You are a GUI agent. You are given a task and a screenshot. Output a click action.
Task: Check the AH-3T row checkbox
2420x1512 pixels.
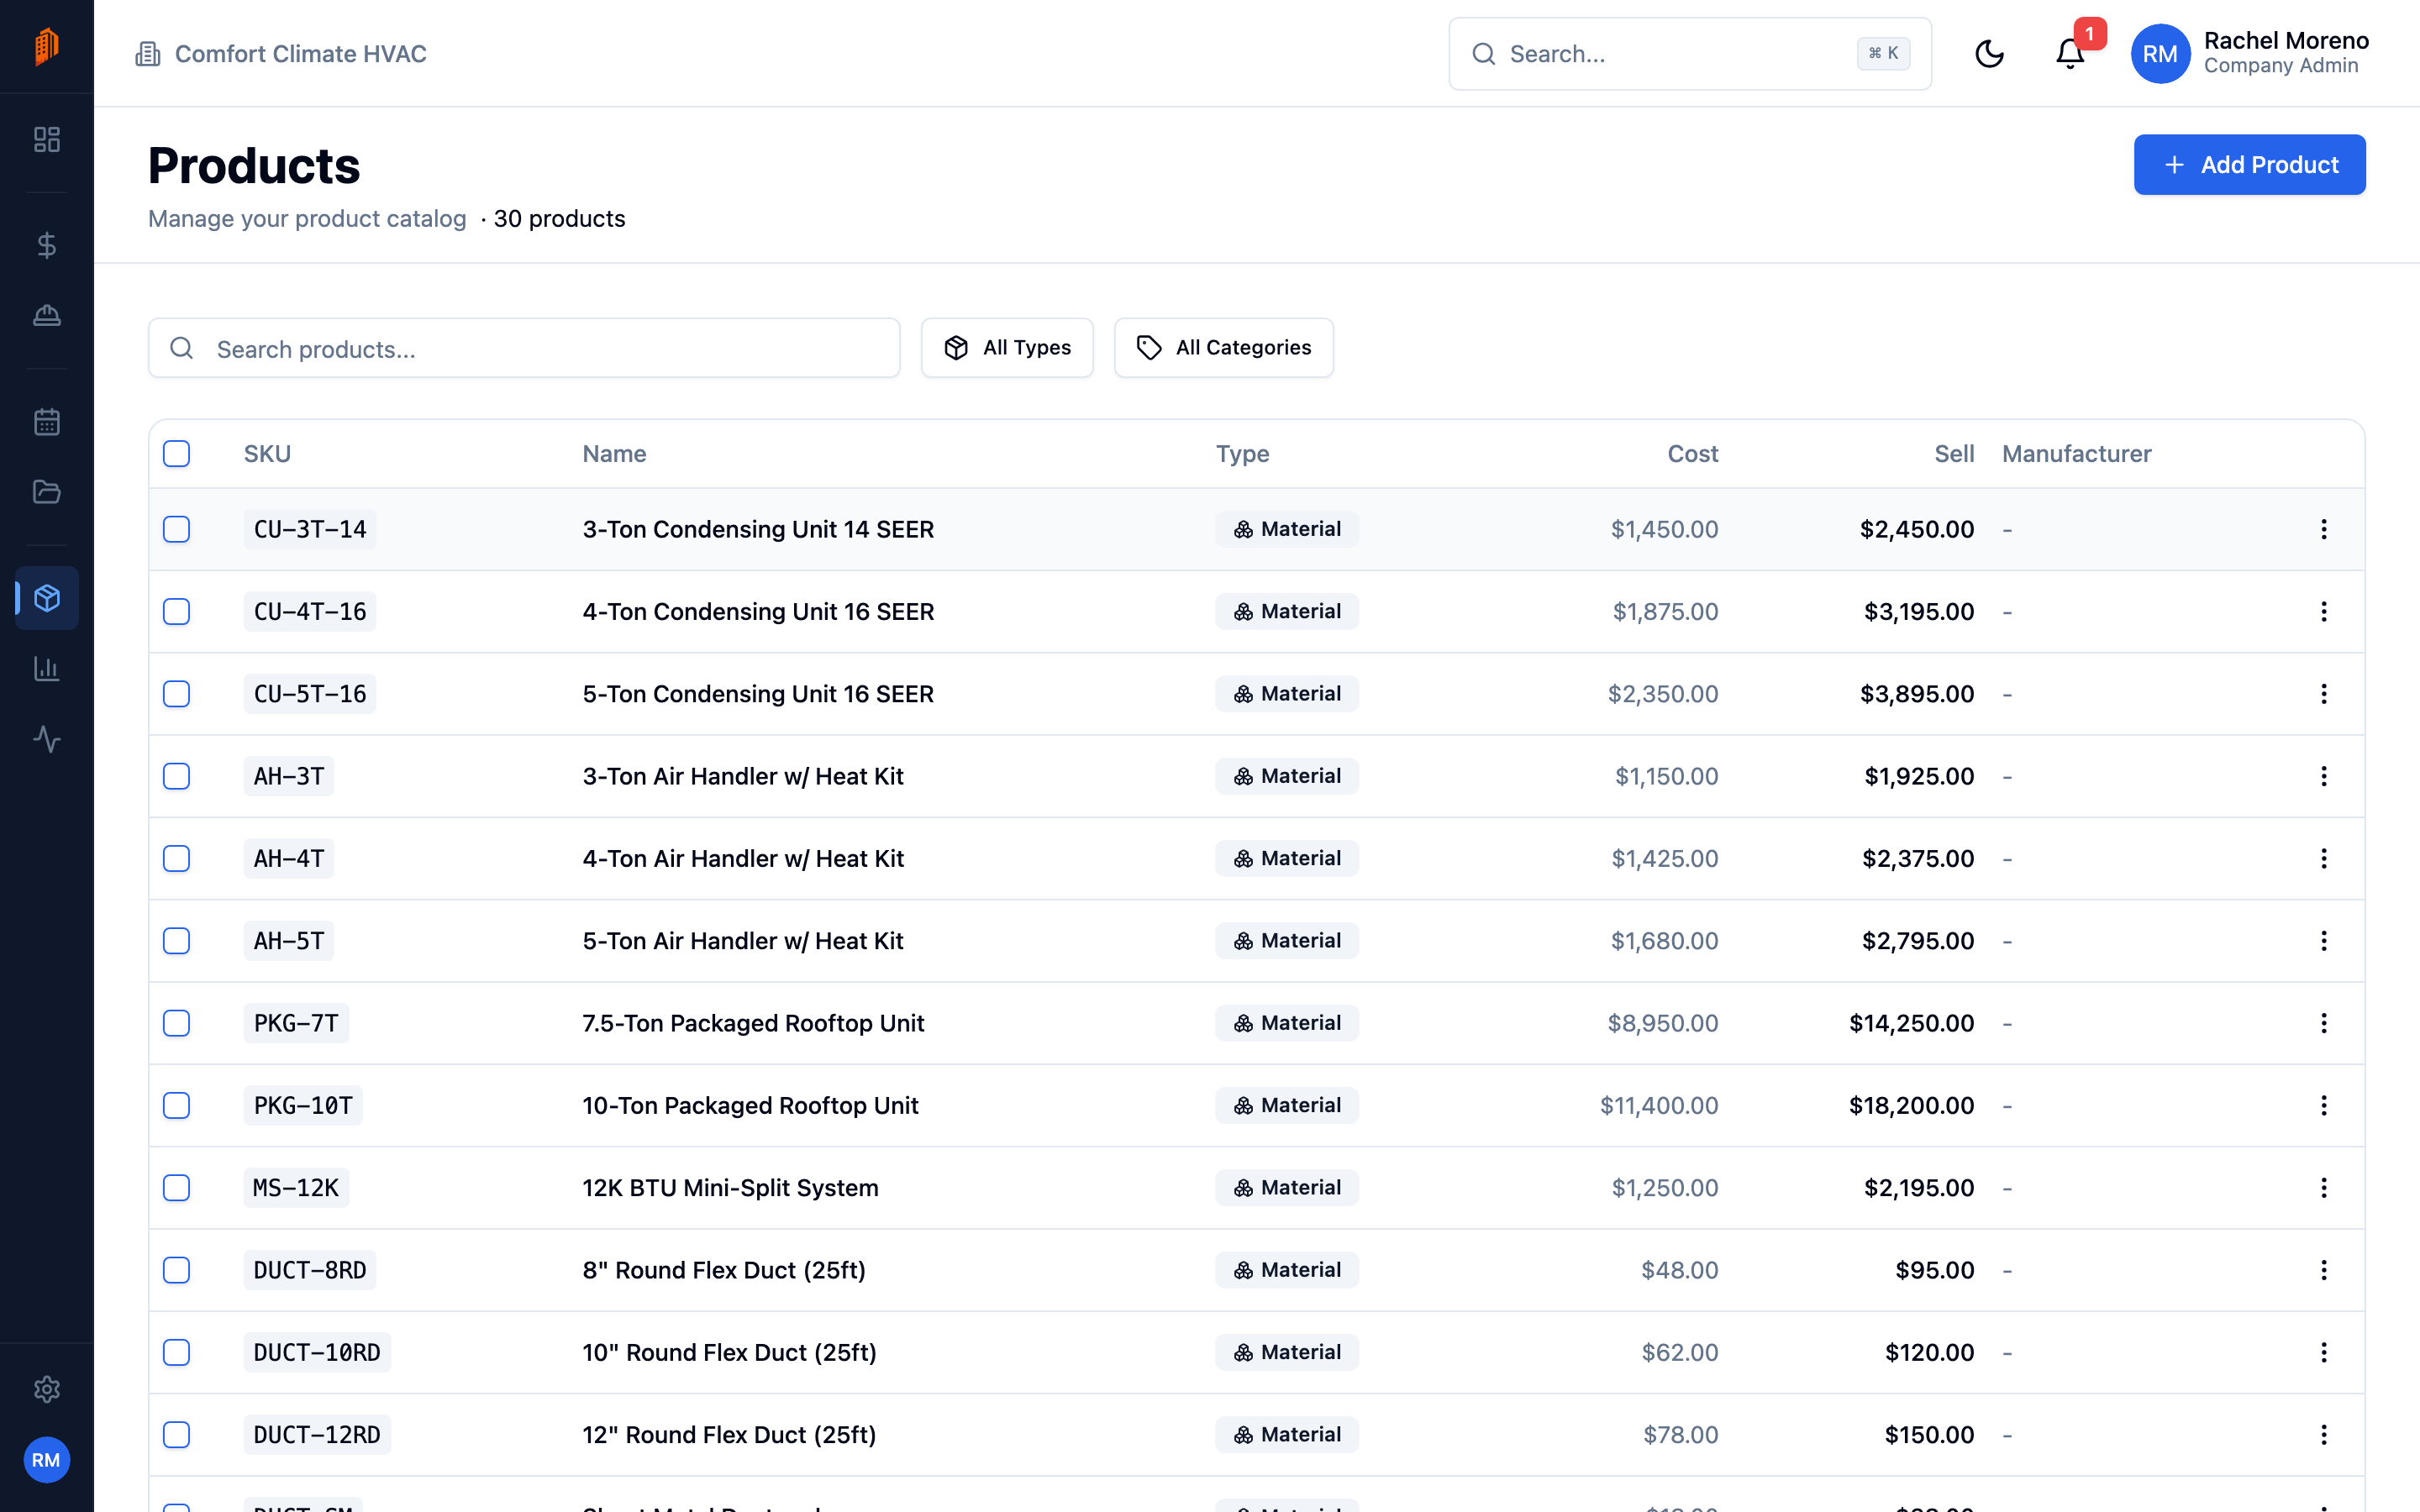tap(177, 776)
